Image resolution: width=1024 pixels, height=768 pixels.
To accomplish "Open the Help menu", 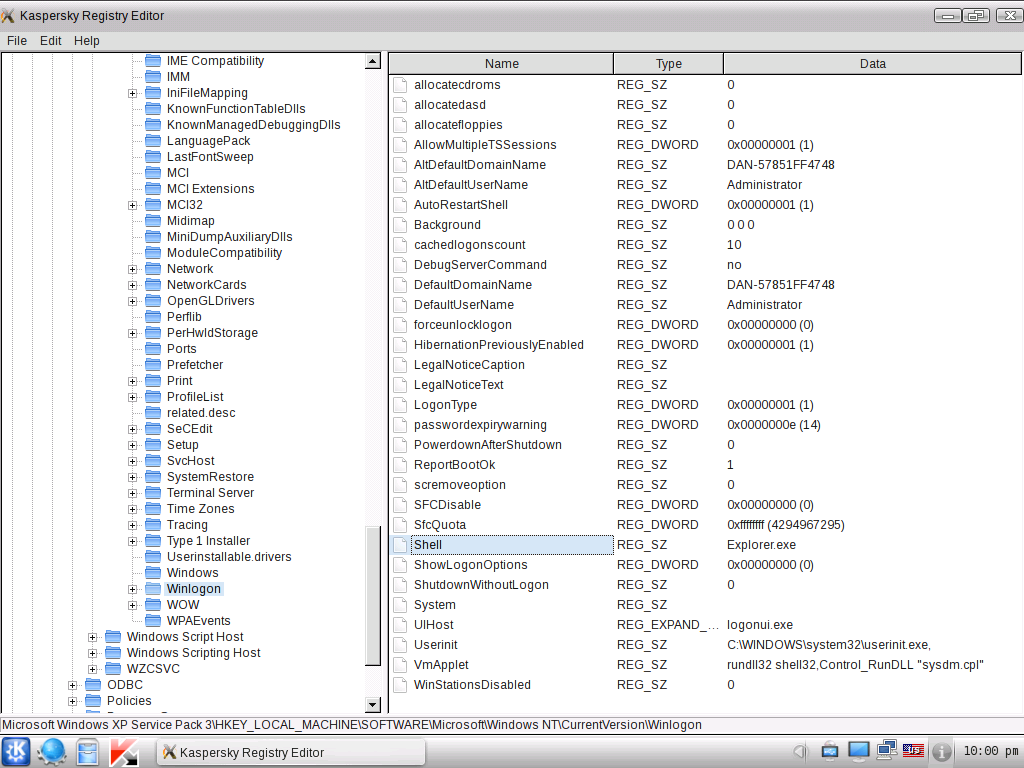I will tap(86, 40).
